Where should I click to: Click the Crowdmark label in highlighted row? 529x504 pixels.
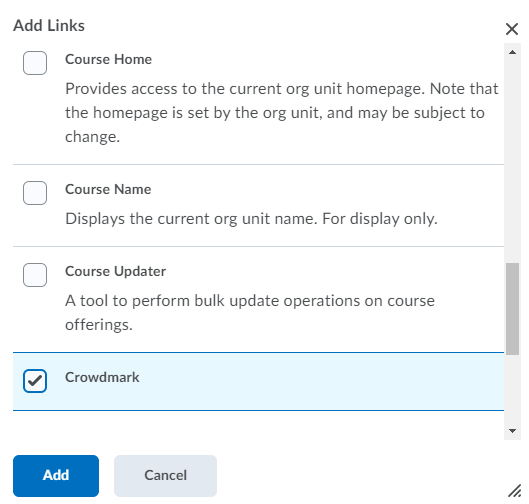[102, 377]
